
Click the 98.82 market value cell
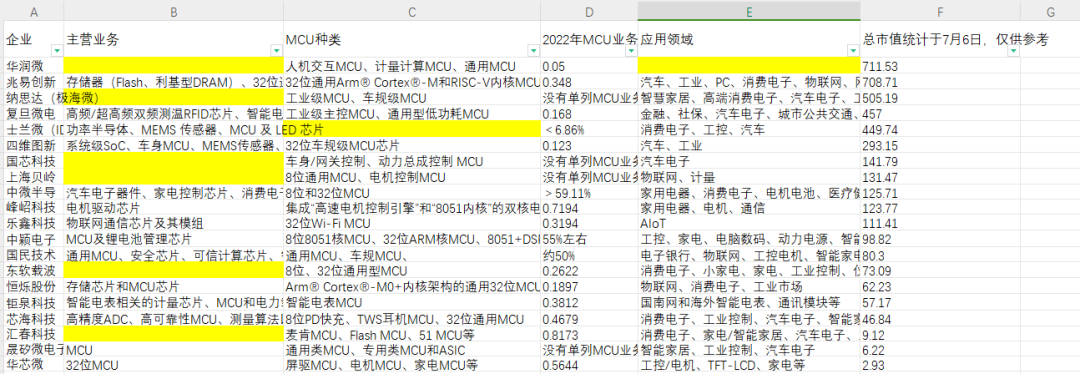pos(941,240)
